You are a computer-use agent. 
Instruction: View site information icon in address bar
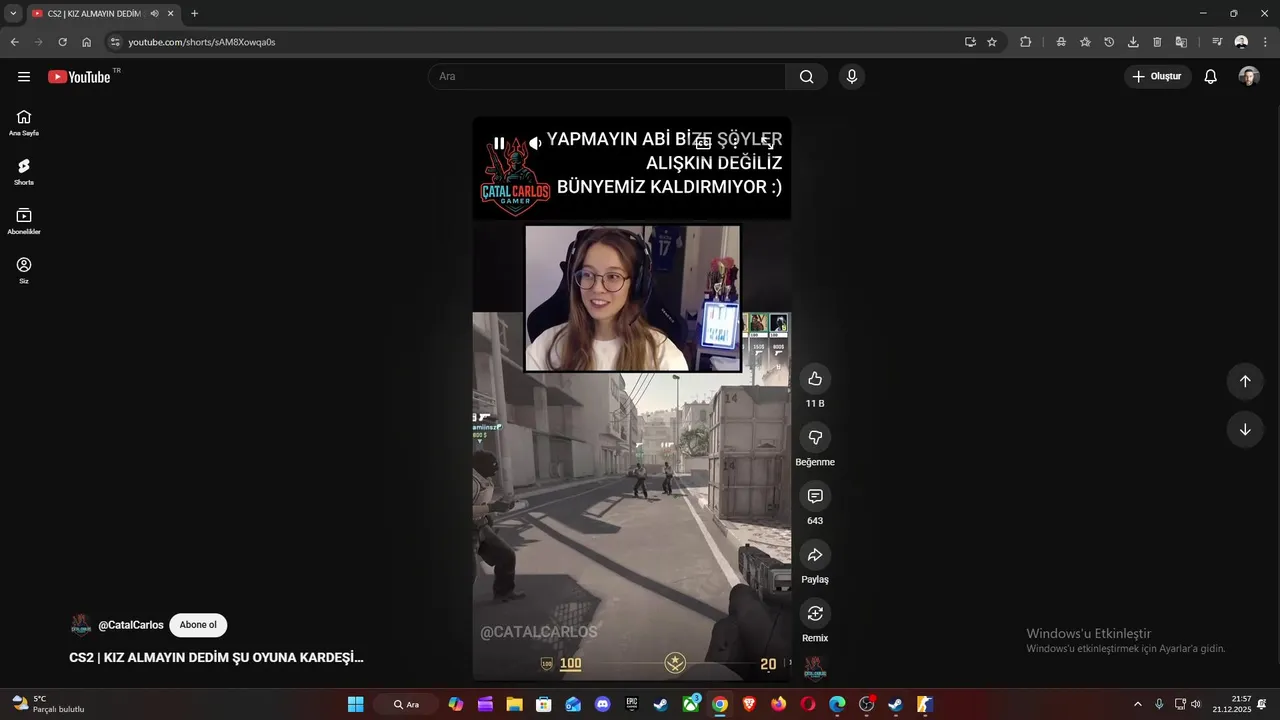[115, 42]
